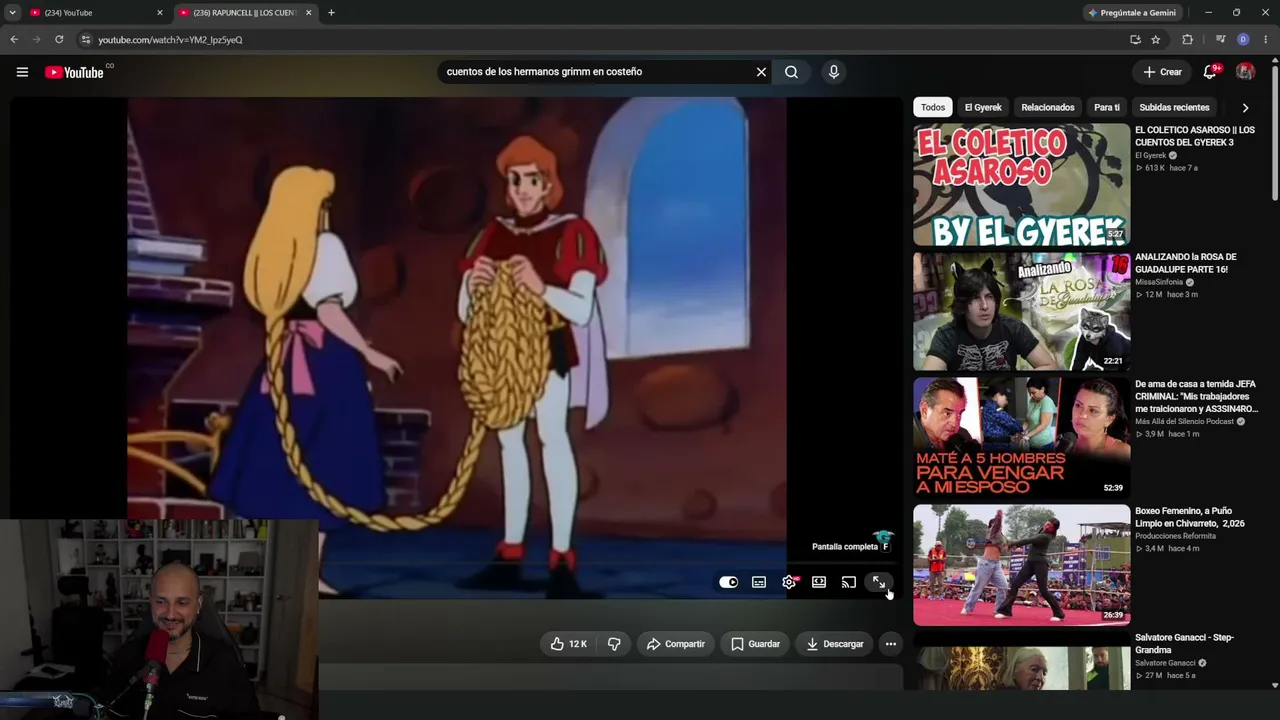Open subtitles control in the player
This screenshot has height=720, width=1280.
click(x=759, y=582)
